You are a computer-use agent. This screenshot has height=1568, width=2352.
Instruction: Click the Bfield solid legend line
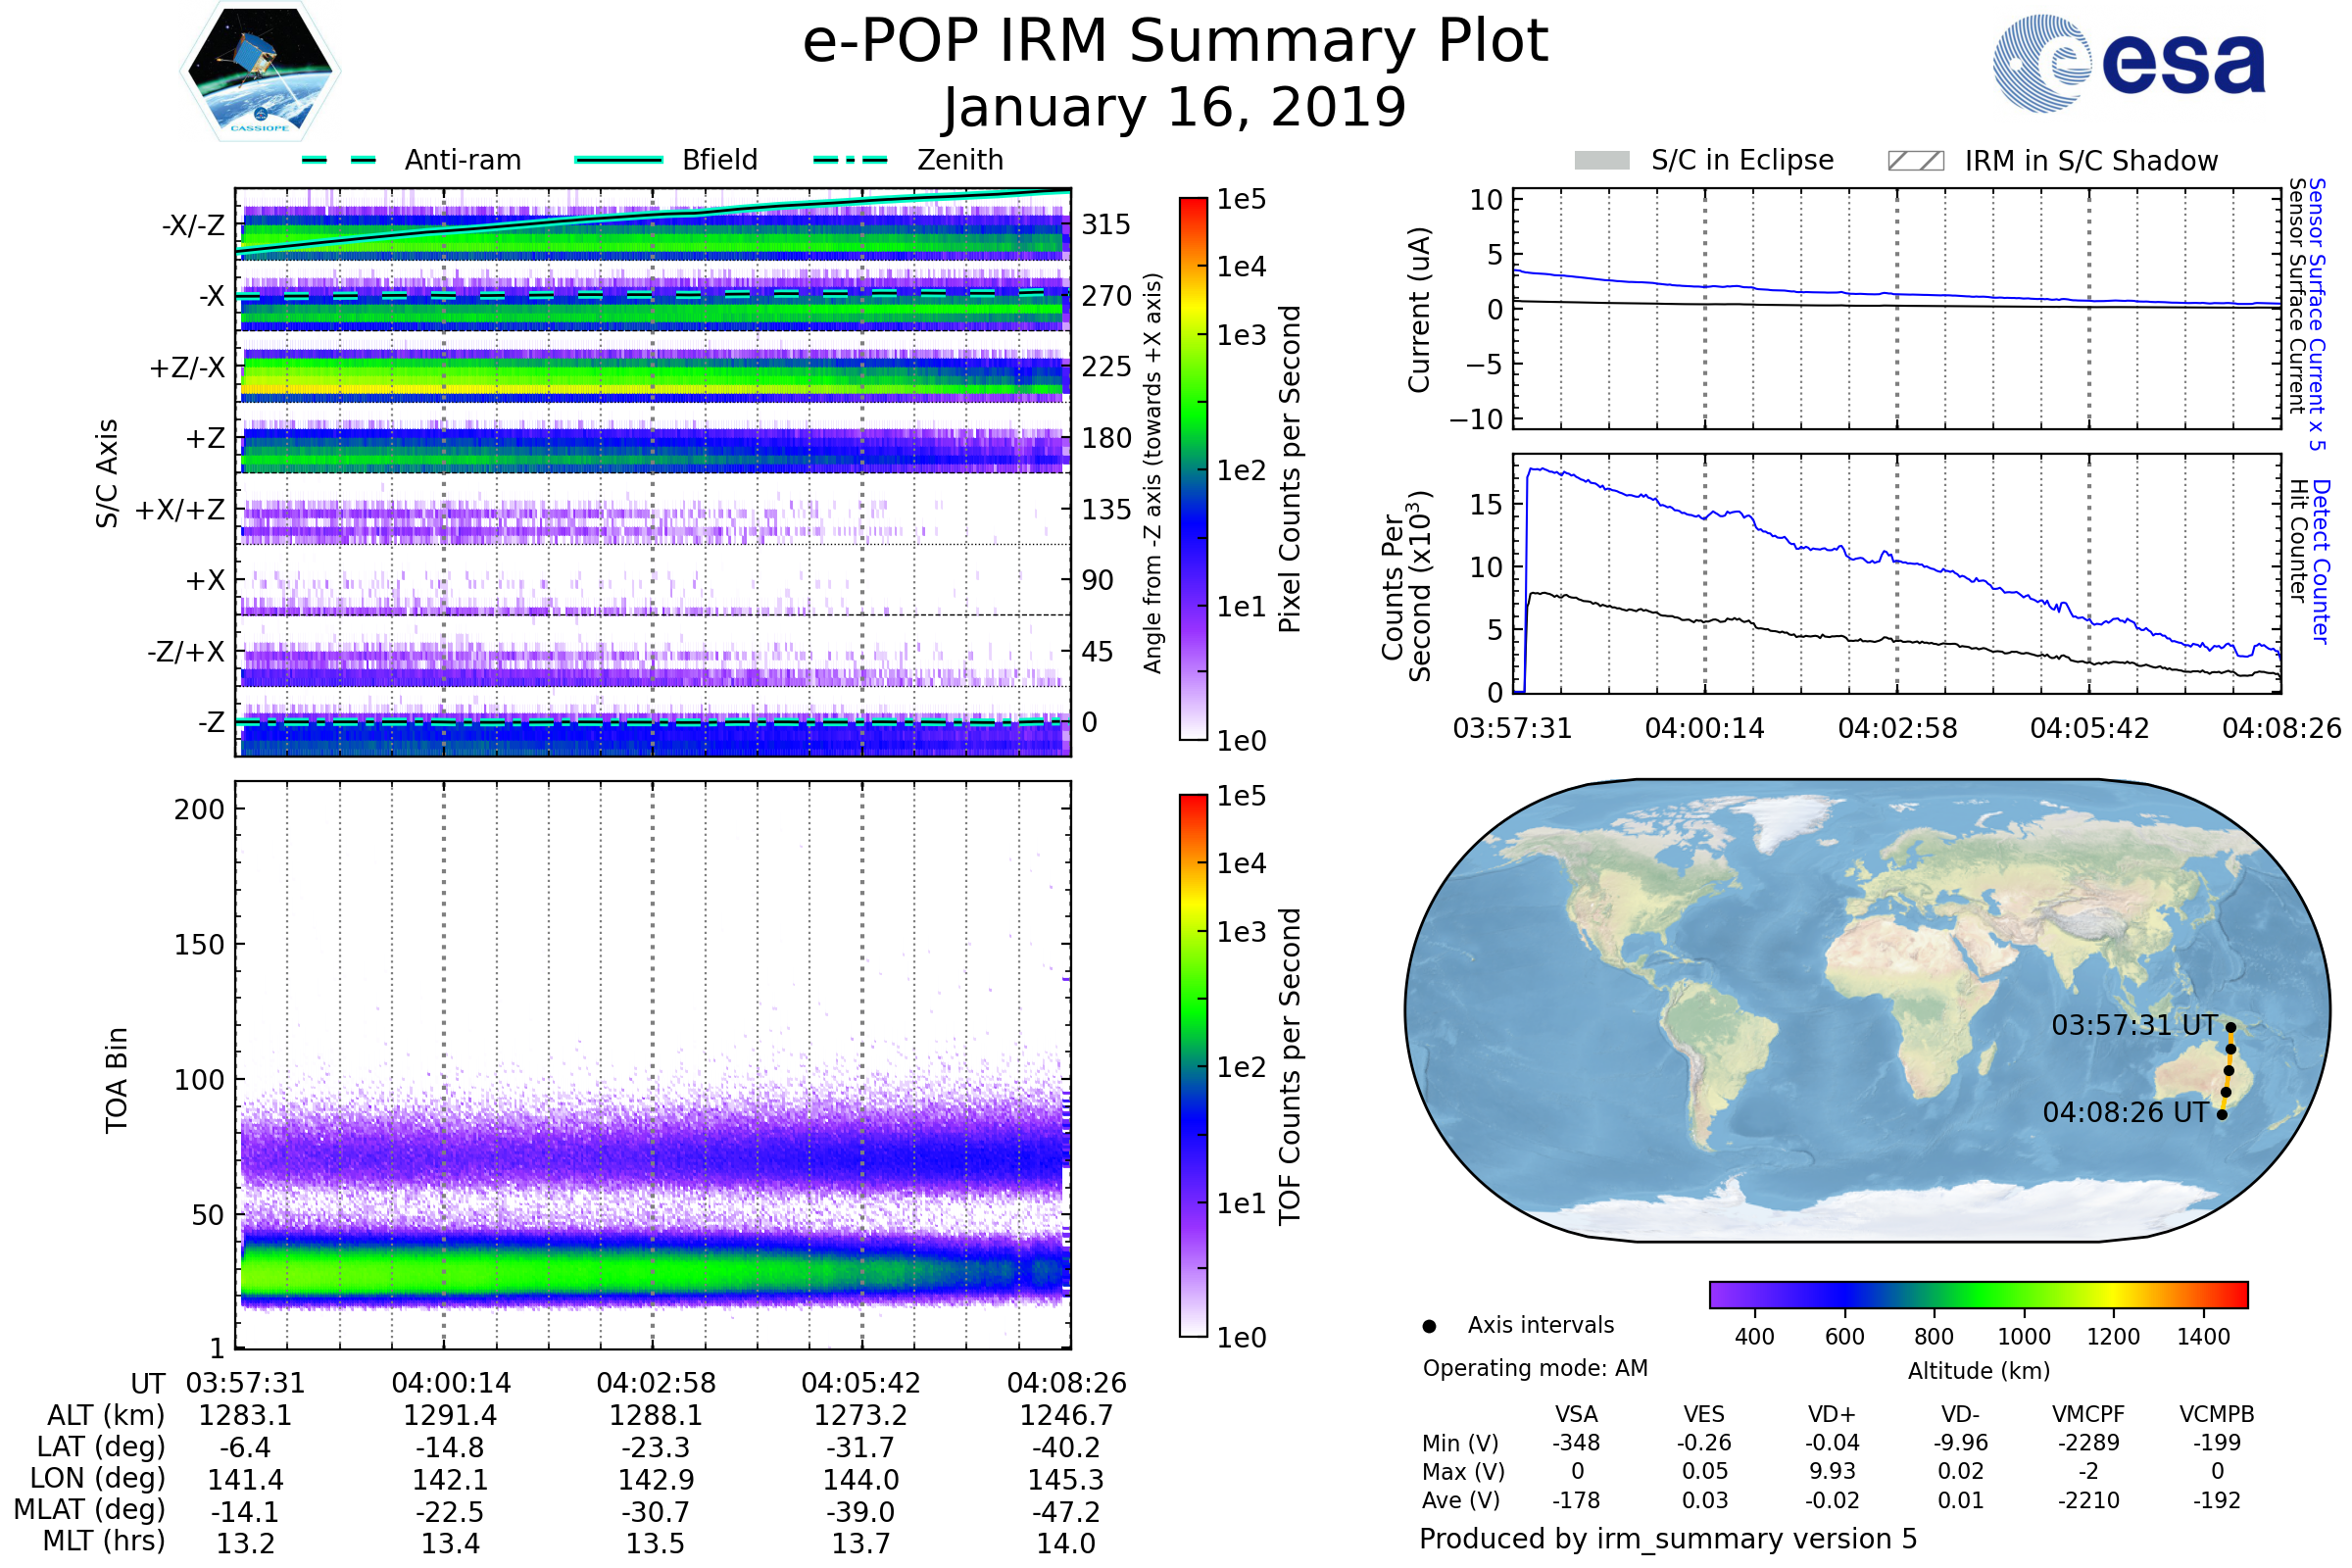(618, 160)
